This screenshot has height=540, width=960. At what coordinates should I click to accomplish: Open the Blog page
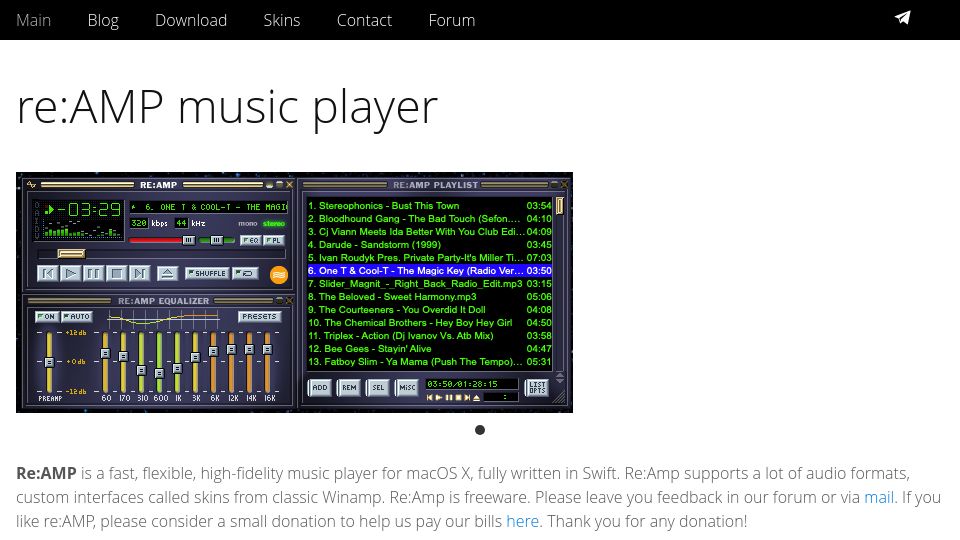coord(103,20)
